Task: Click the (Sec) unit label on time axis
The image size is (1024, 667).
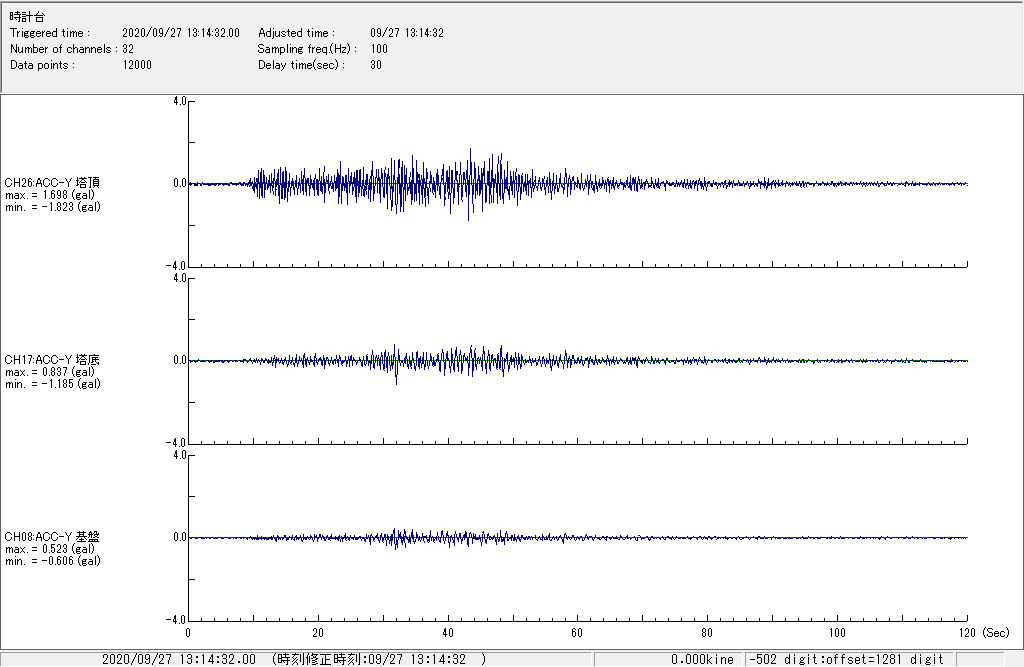Action: [995, 633]
